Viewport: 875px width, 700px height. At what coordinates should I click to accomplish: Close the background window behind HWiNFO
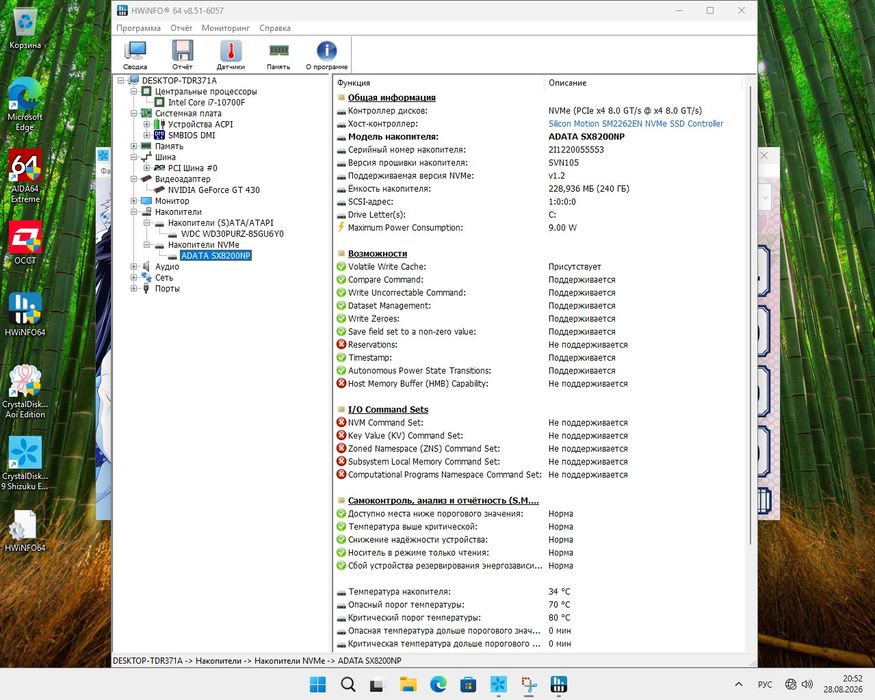pyautogui.click(x=765, y=156)
